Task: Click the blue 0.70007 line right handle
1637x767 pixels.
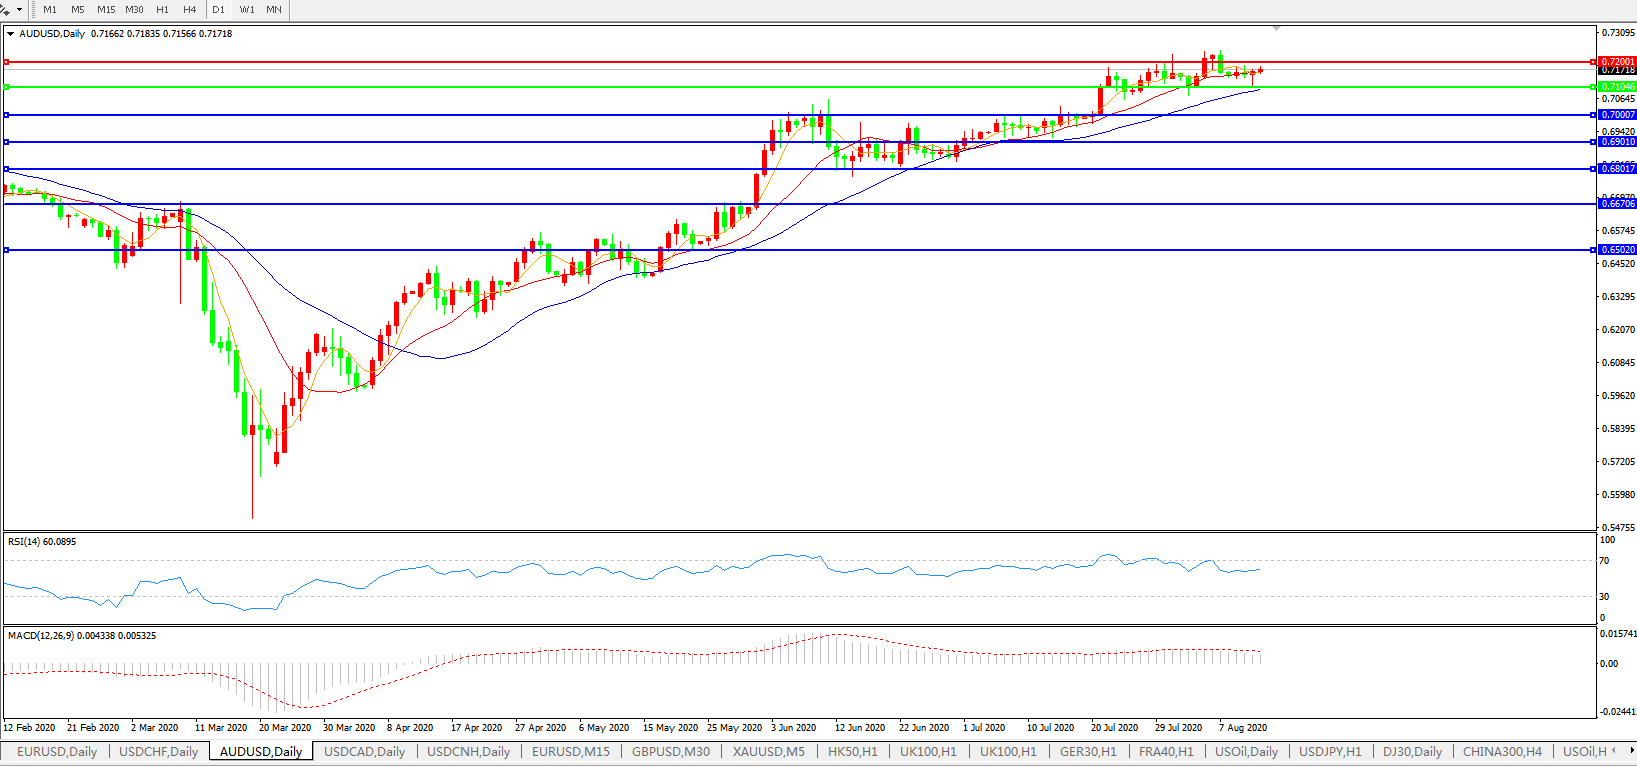Action: click(1593, 115)
